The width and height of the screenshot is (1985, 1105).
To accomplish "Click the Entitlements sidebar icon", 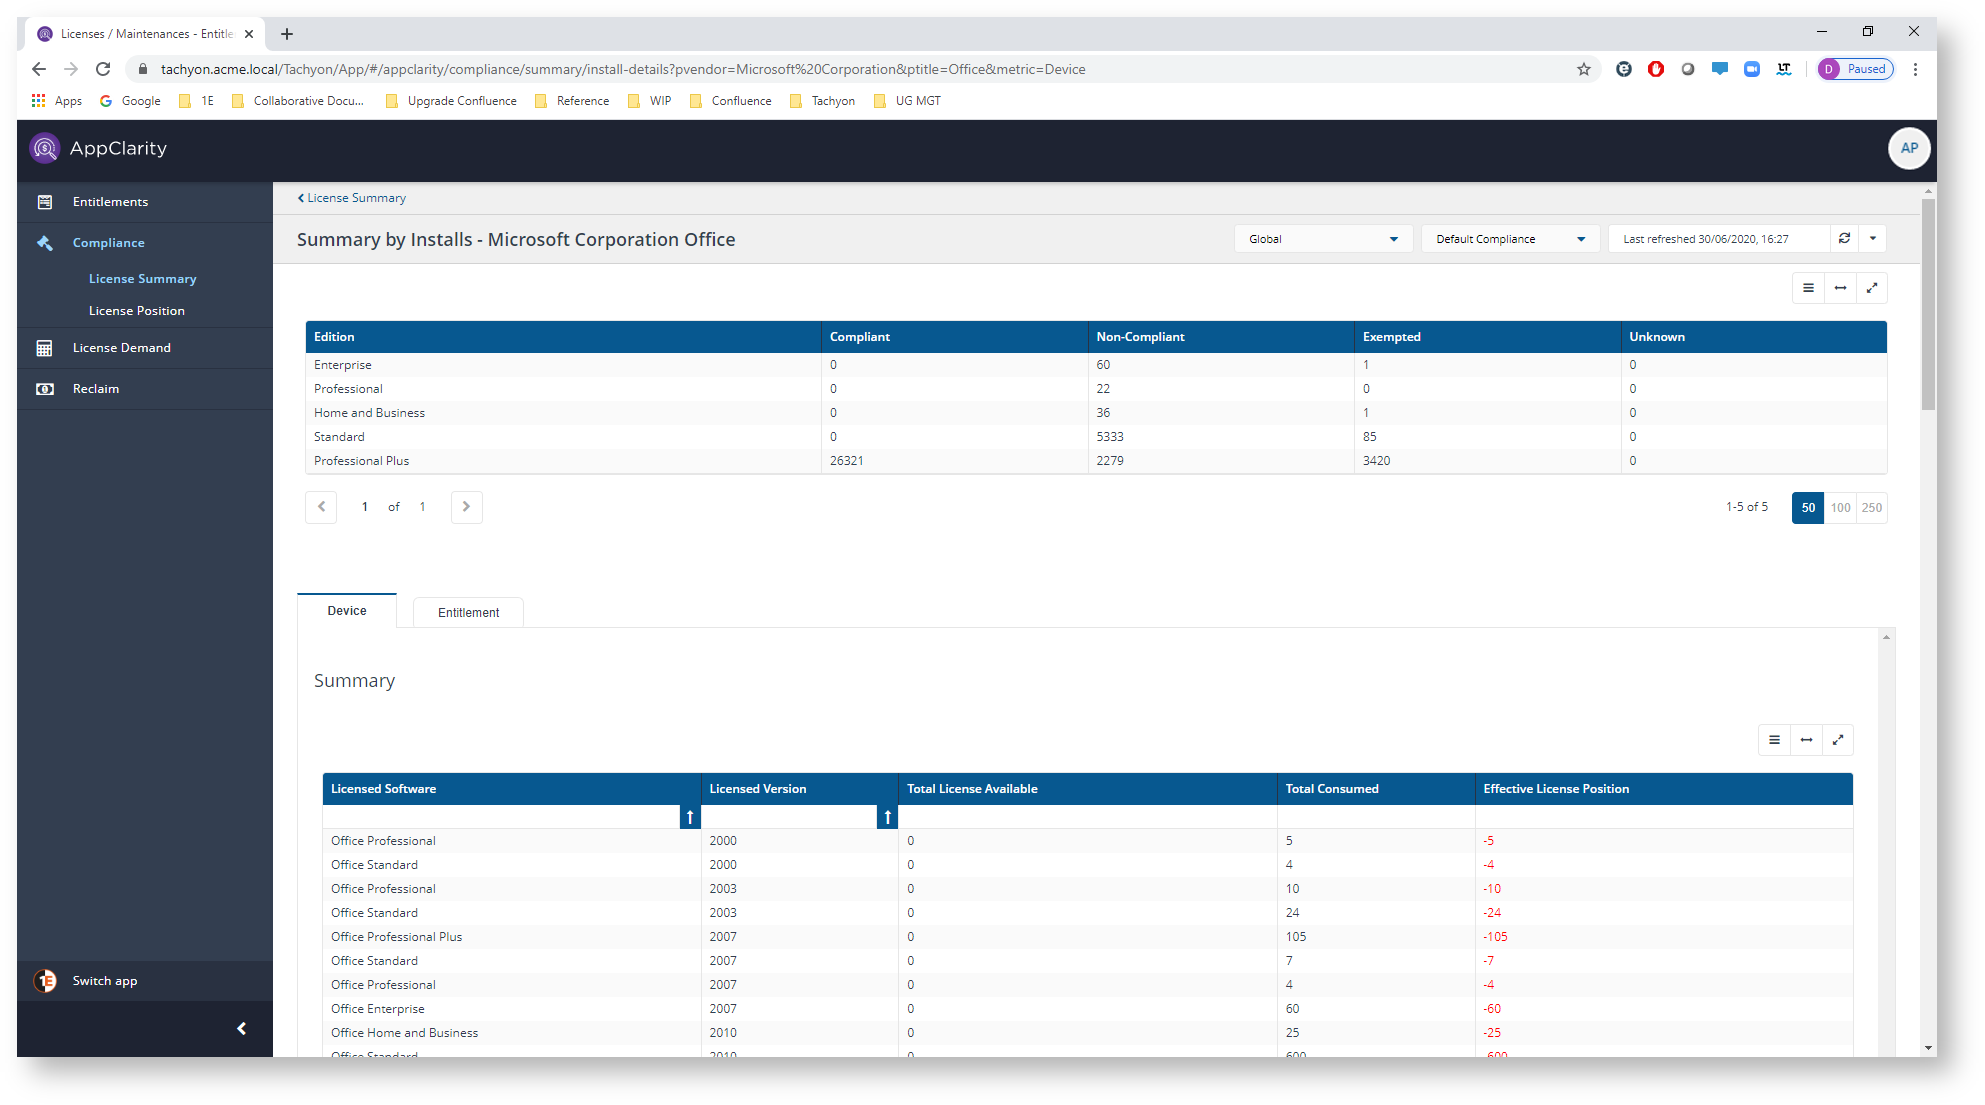I will 45,202.
